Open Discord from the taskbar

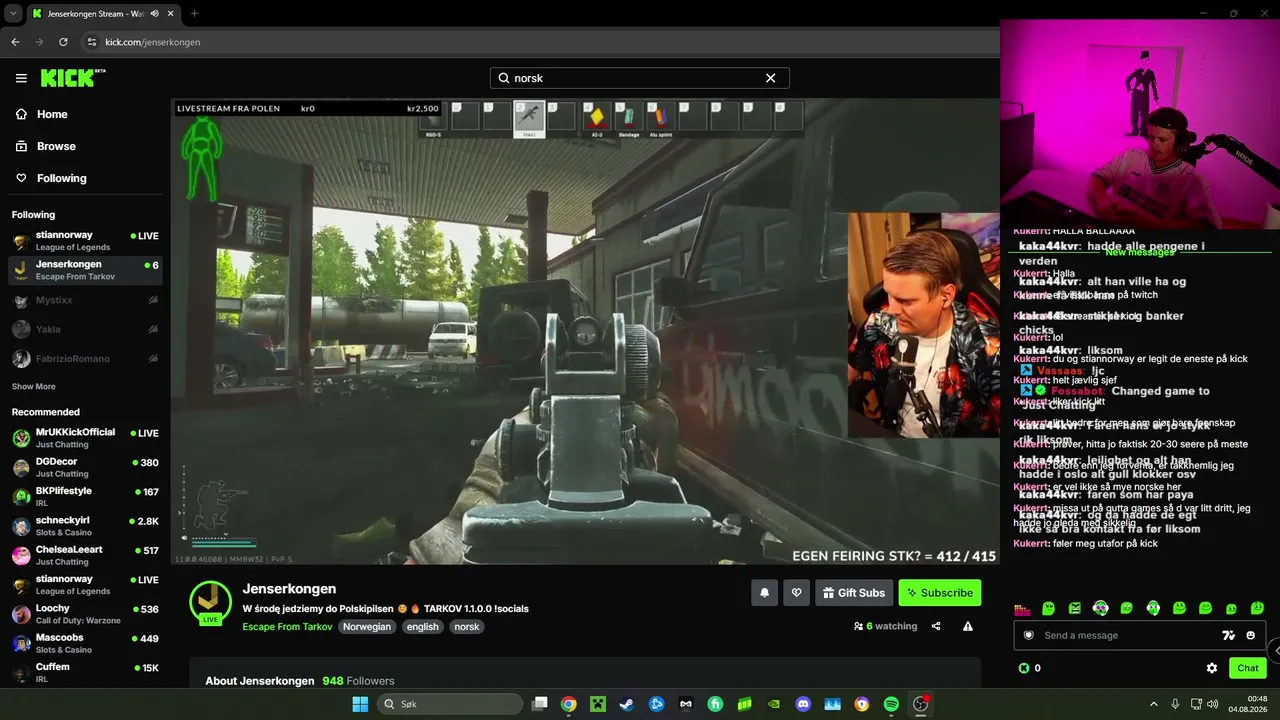tap(803, 704)
